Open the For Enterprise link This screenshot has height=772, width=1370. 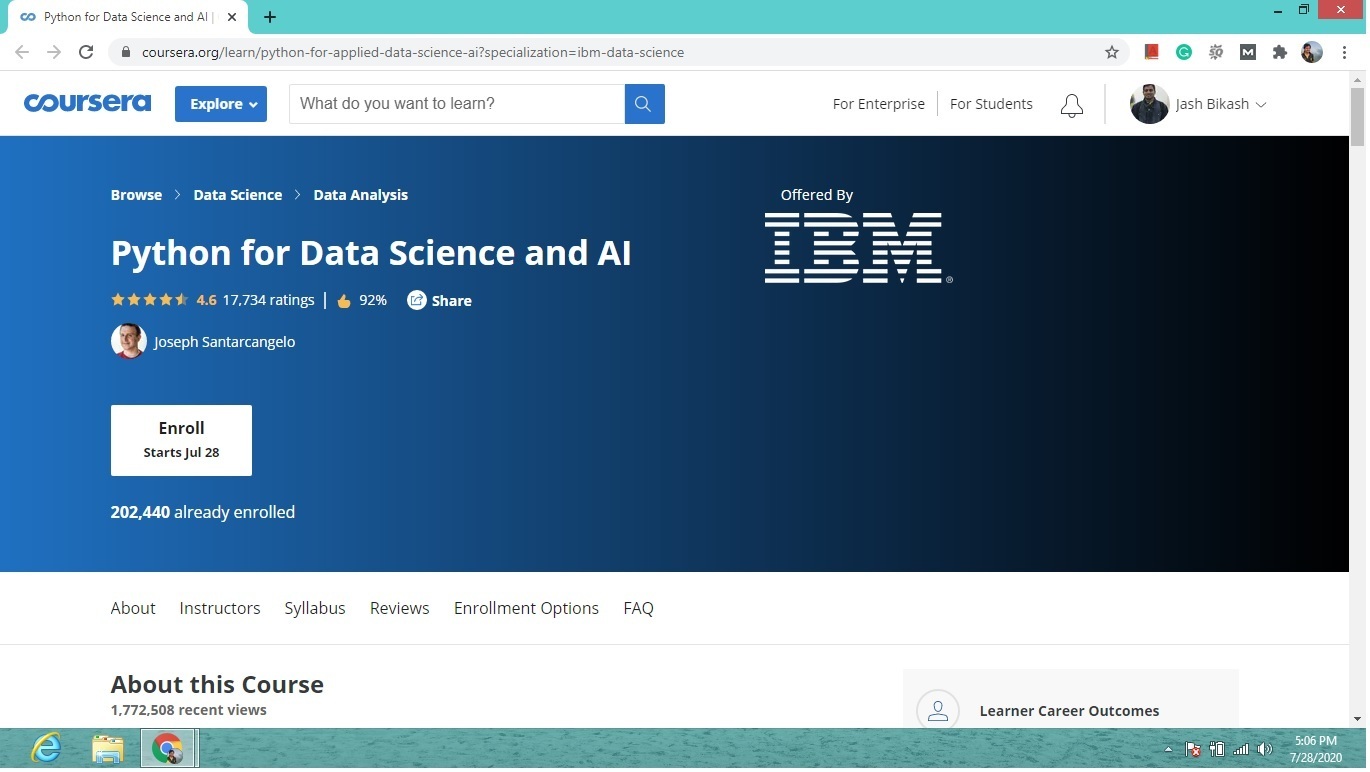pyautogui.click(x=879, y=104)
